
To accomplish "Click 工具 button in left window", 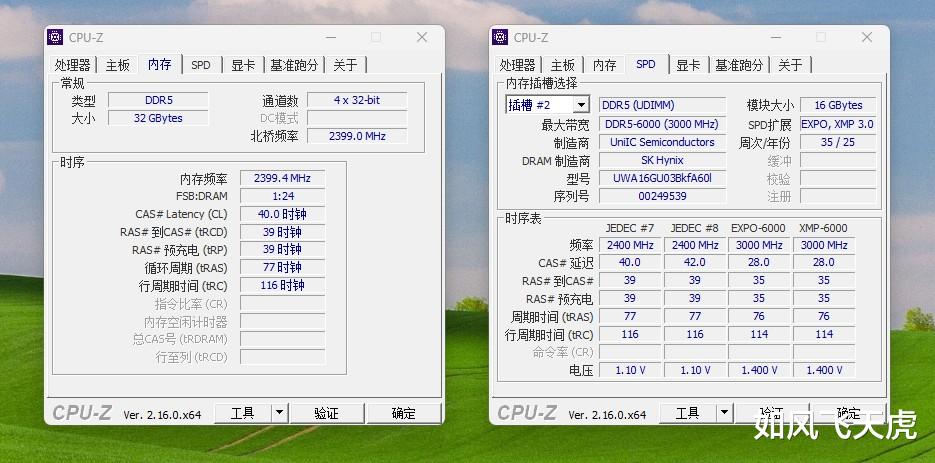I will point(242,413).
